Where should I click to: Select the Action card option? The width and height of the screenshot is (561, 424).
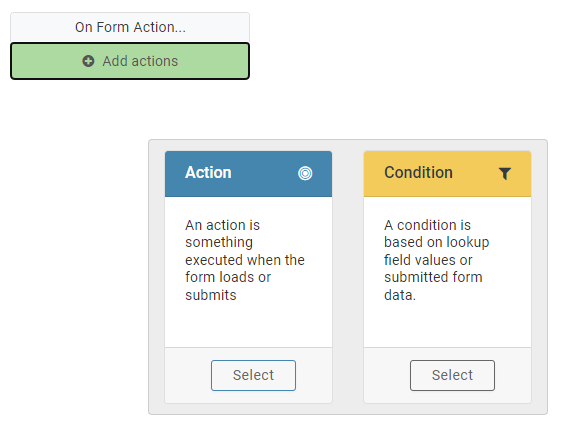pyautogui.click(x=253, y=375)
